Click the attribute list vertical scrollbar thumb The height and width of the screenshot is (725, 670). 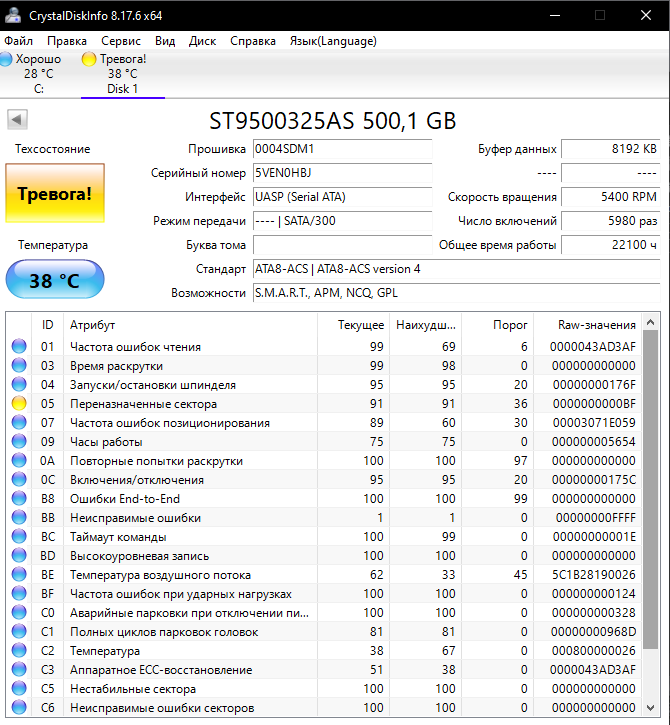tap(651, 490)
